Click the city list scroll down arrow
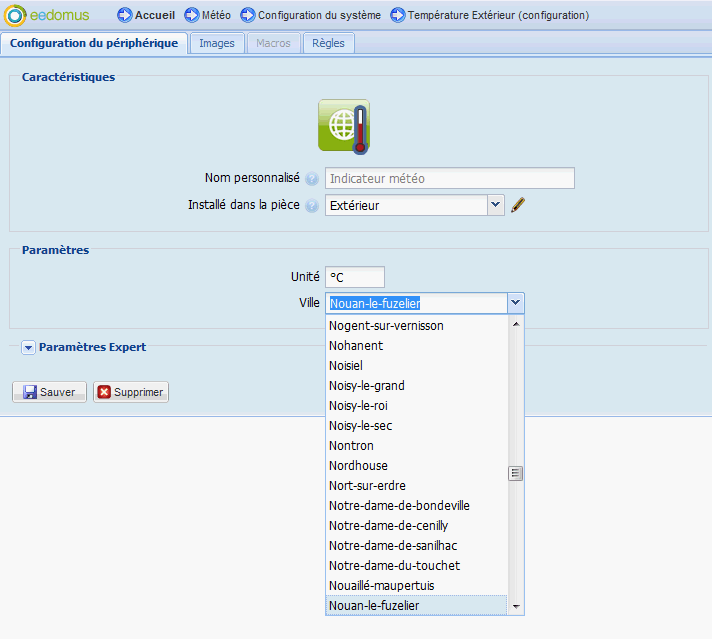 (516, 607)
